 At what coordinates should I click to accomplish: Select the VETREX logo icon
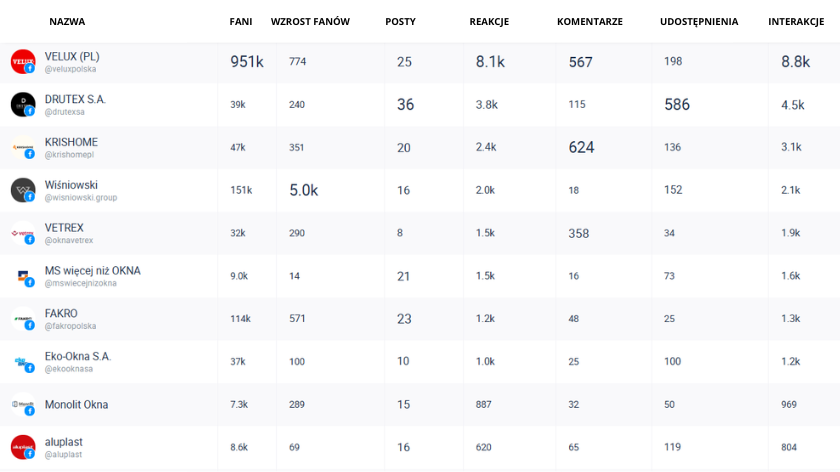[x=23, y=233]
